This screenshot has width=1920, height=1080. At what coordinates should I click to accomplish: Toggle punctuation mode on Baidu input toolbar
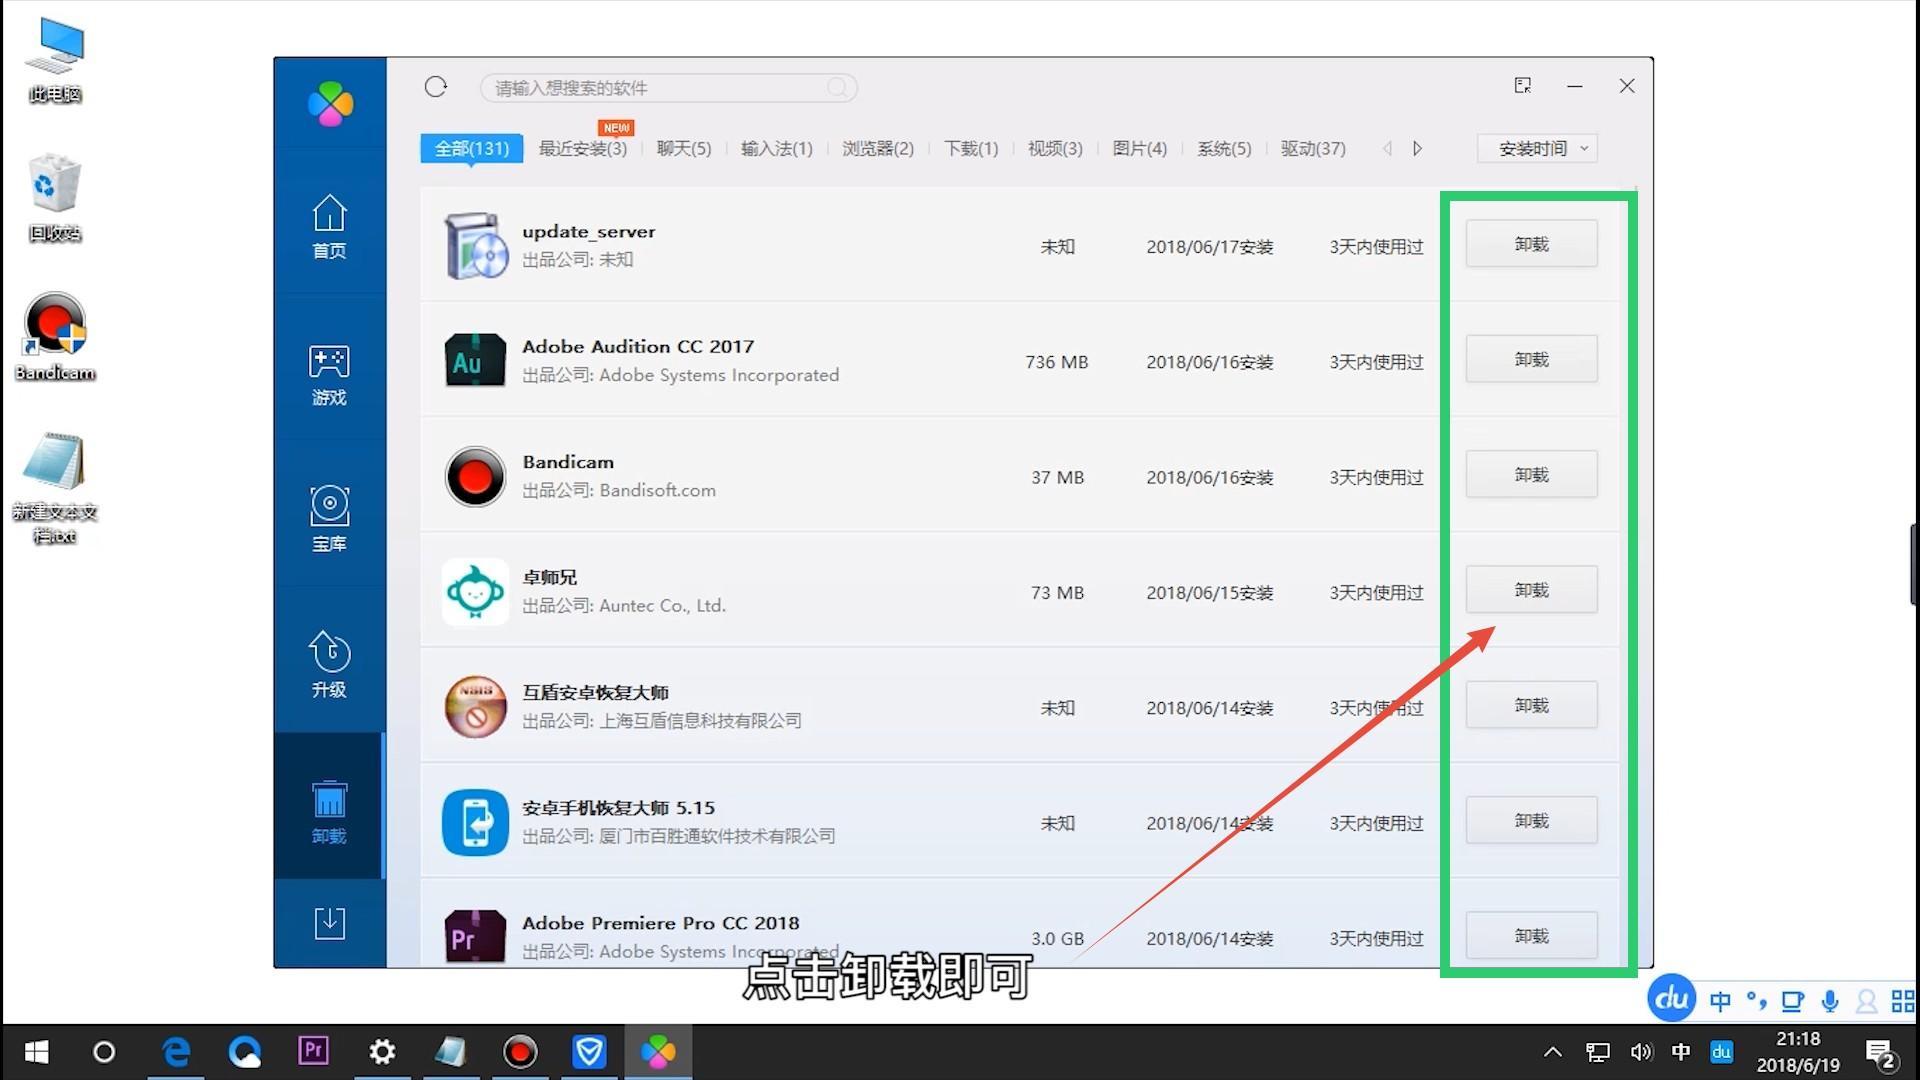(1756, 1001)
